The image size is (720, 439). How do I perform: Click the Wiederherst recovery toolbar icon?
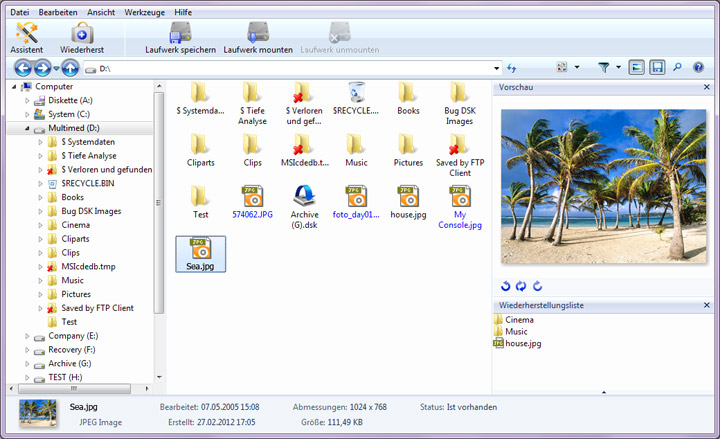tap(82, 38)
